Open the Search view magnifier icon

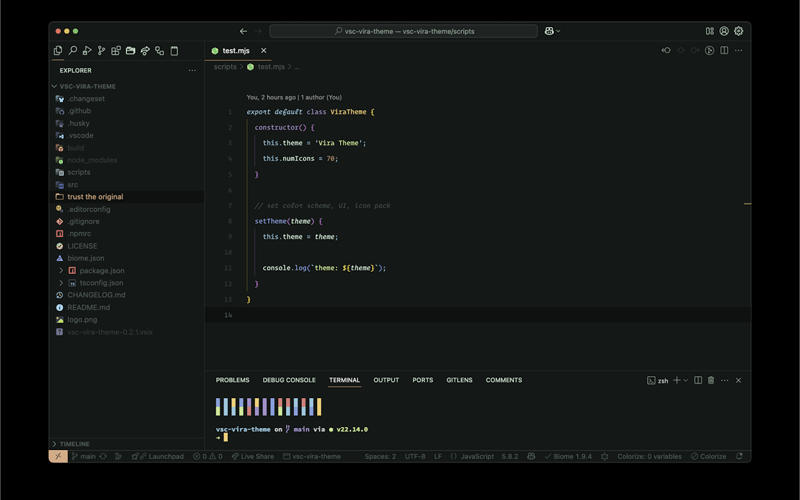pos(72,51)
